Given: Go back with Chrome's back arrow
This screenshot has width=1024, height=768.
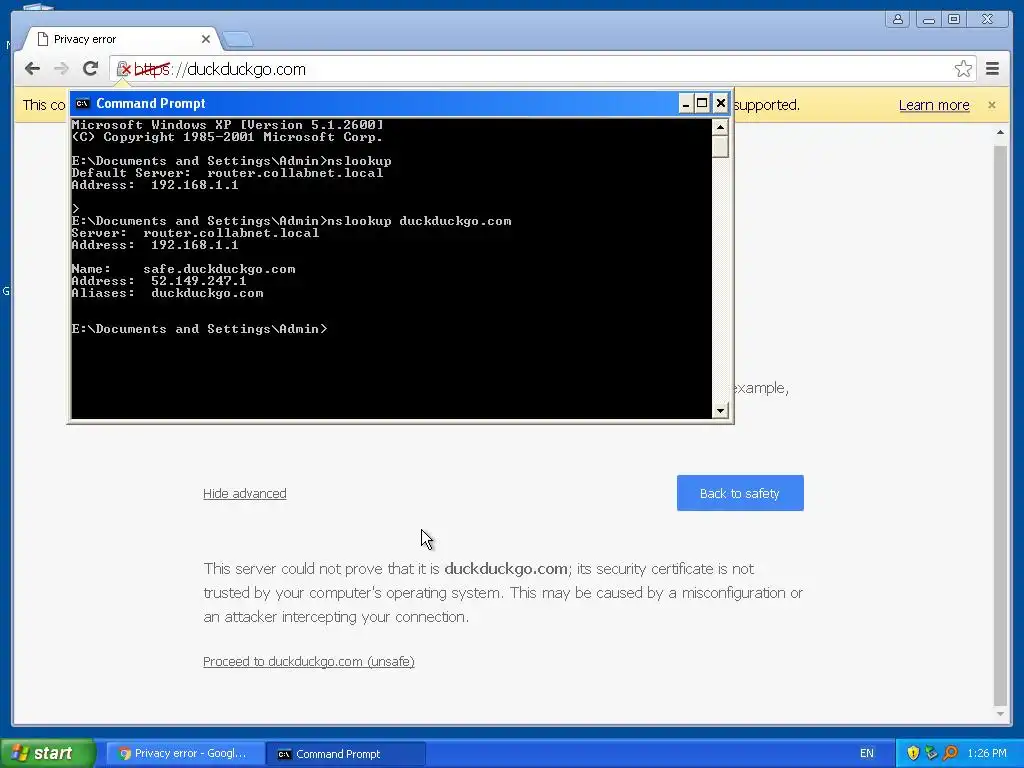Looking at the screenshot, I should [x=32, y=69].
